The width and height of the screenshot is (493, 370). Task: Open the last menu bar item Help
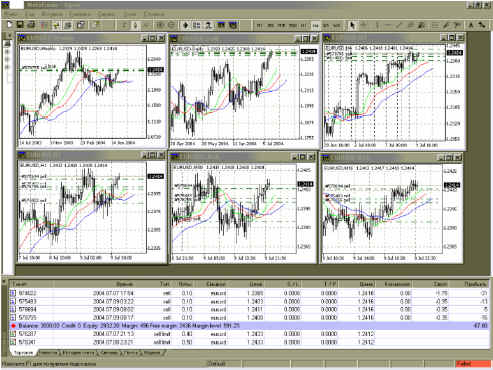(x=154, y=14)
